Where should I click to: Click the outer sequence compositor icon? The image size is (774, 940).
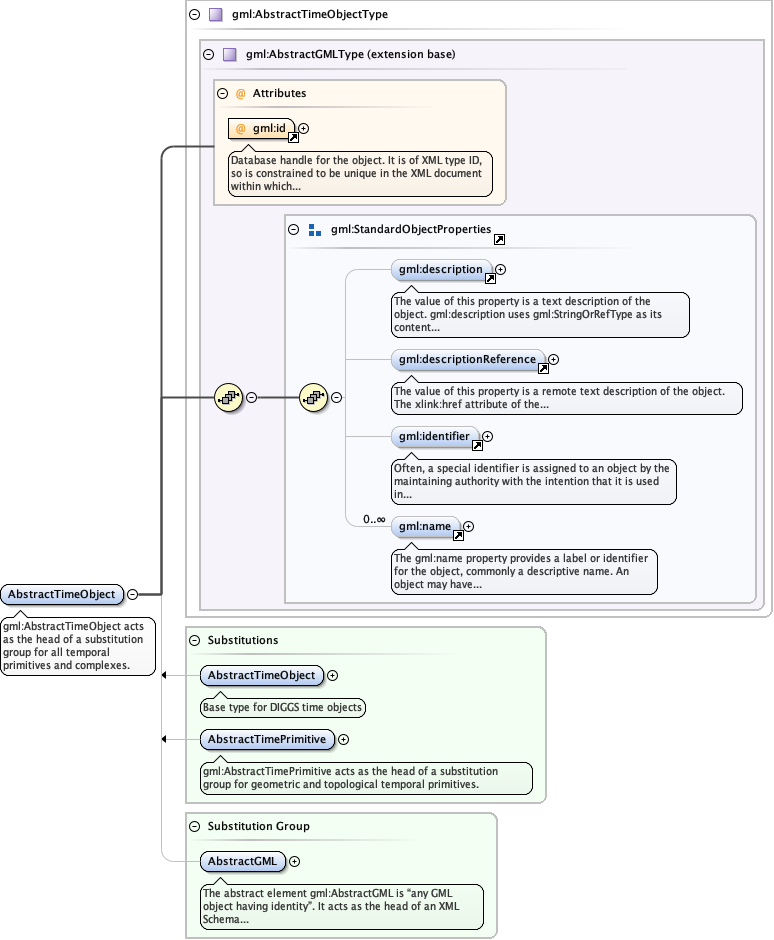229,397
